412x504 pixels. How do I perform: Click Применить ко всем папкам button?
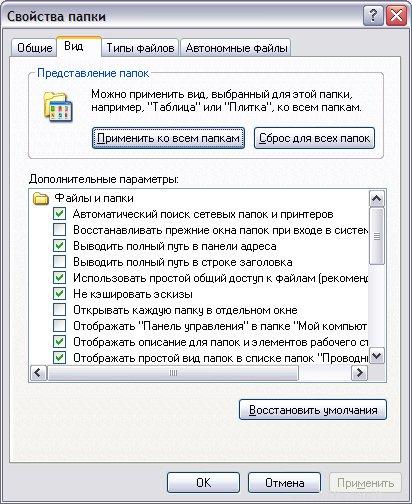(168, 138)
